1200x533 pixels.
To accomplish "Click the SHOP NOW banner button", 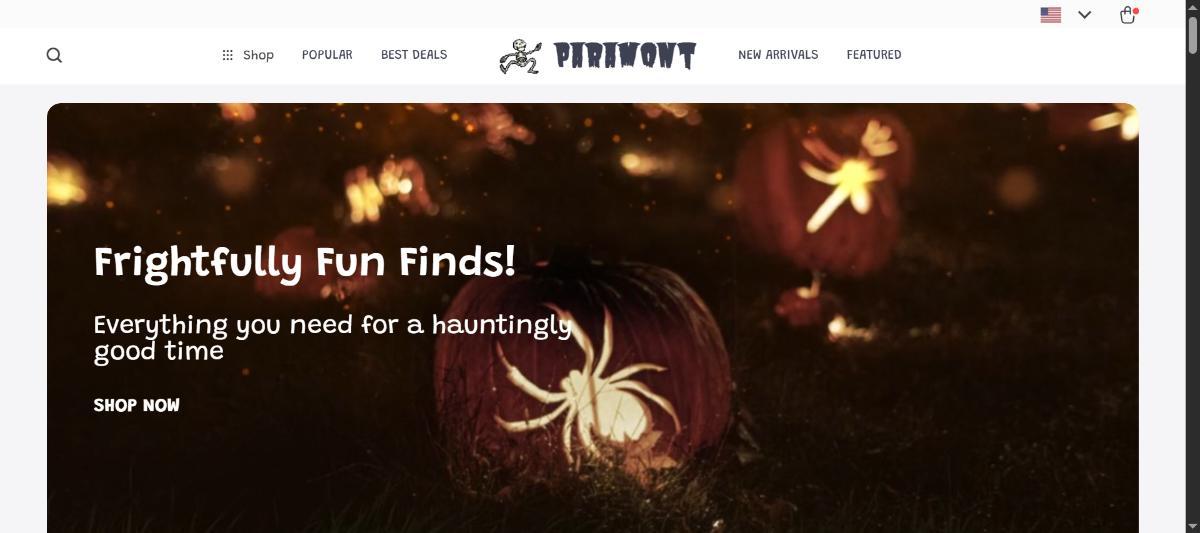I will pyautogui.click(x=137, y=405).
